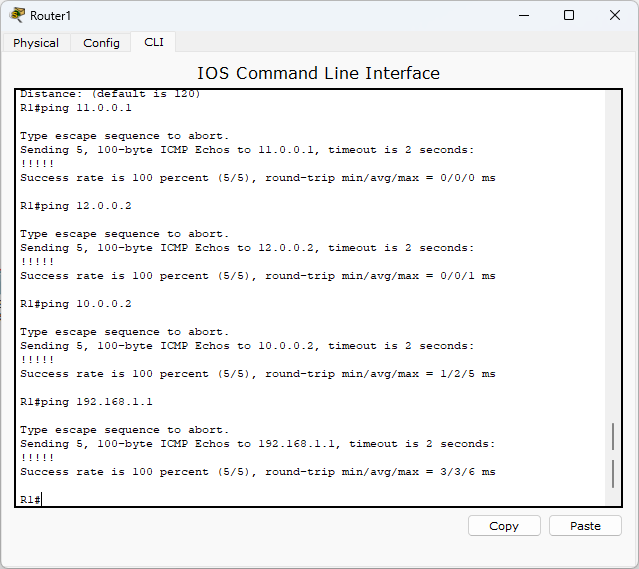Maximize the Router1 window
This screenshot has height=569, width=639.
point(569,15)
